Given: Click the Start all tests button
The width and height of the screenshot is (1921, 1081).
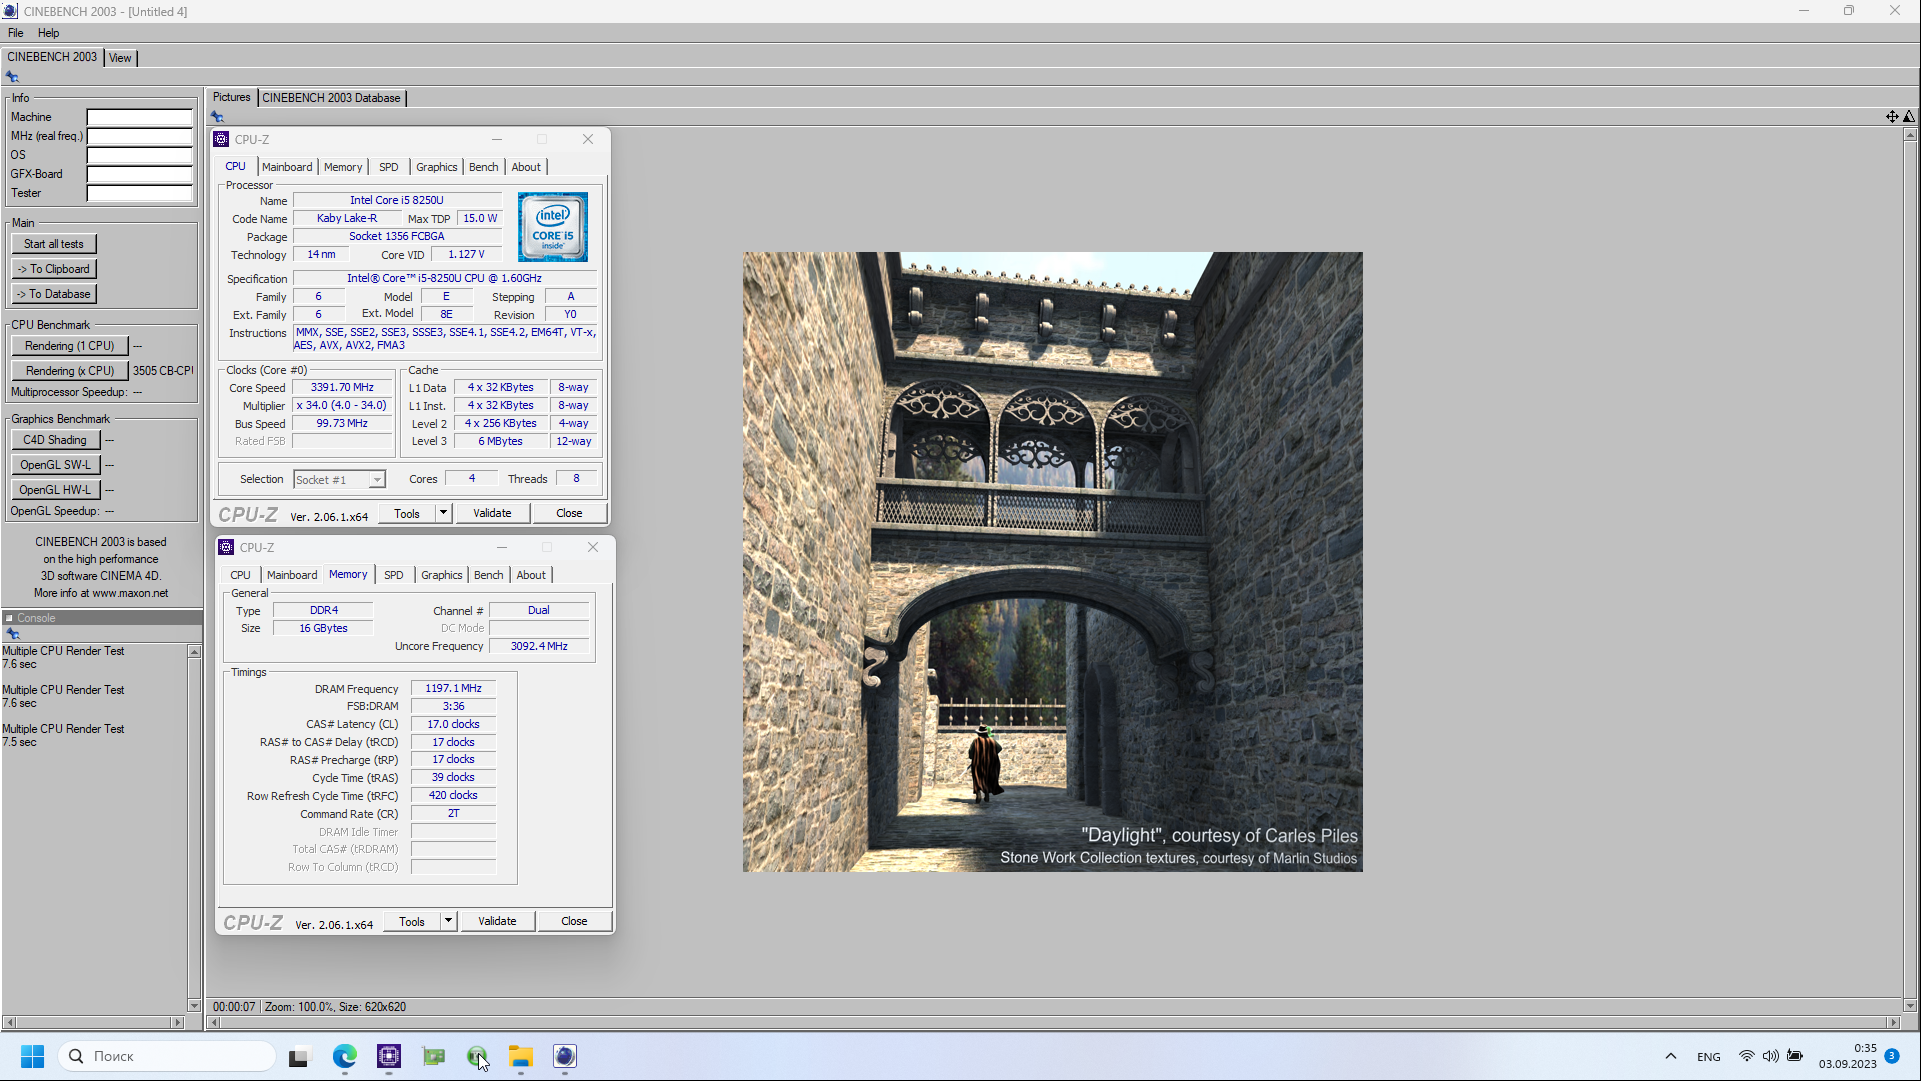Looking at the screenshot, I should [54, 244].
